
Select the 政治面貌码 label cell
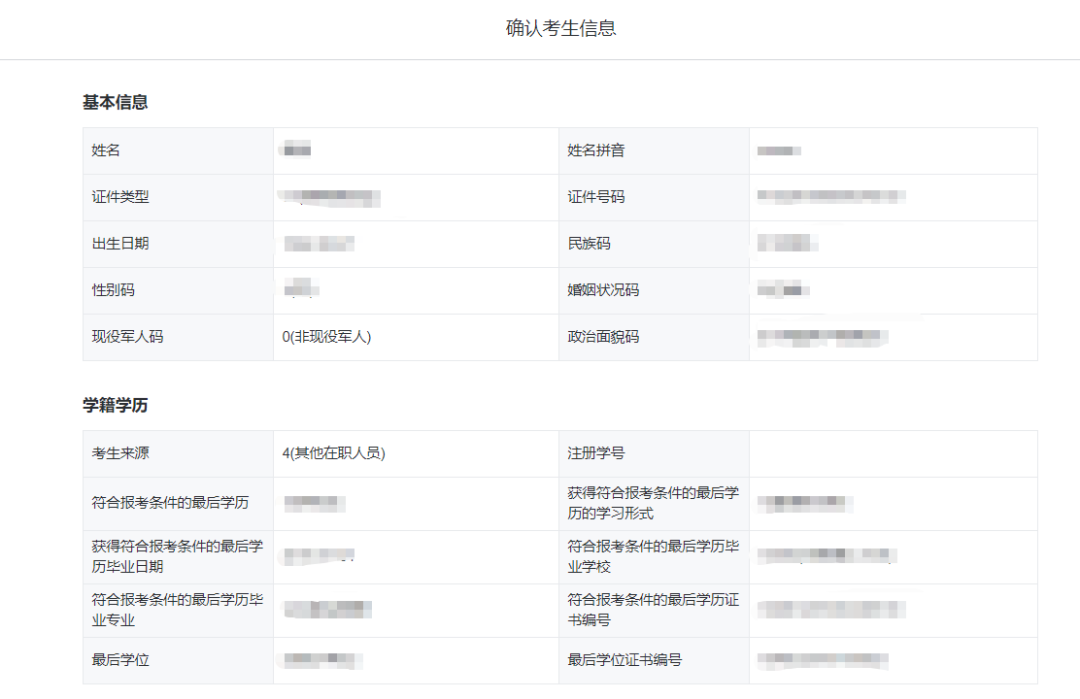pos(654,337)
